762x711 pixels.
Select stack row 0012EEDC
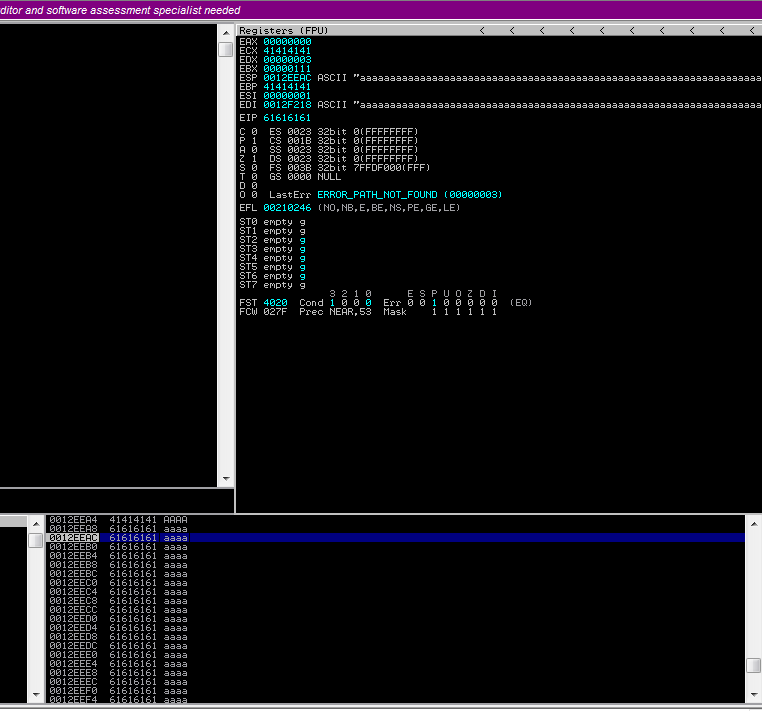point(396,645)
